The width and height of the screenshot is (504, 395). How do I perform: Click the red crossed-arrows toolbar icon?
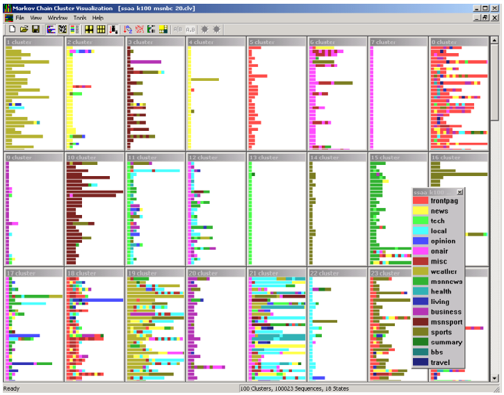click(140, 29)
